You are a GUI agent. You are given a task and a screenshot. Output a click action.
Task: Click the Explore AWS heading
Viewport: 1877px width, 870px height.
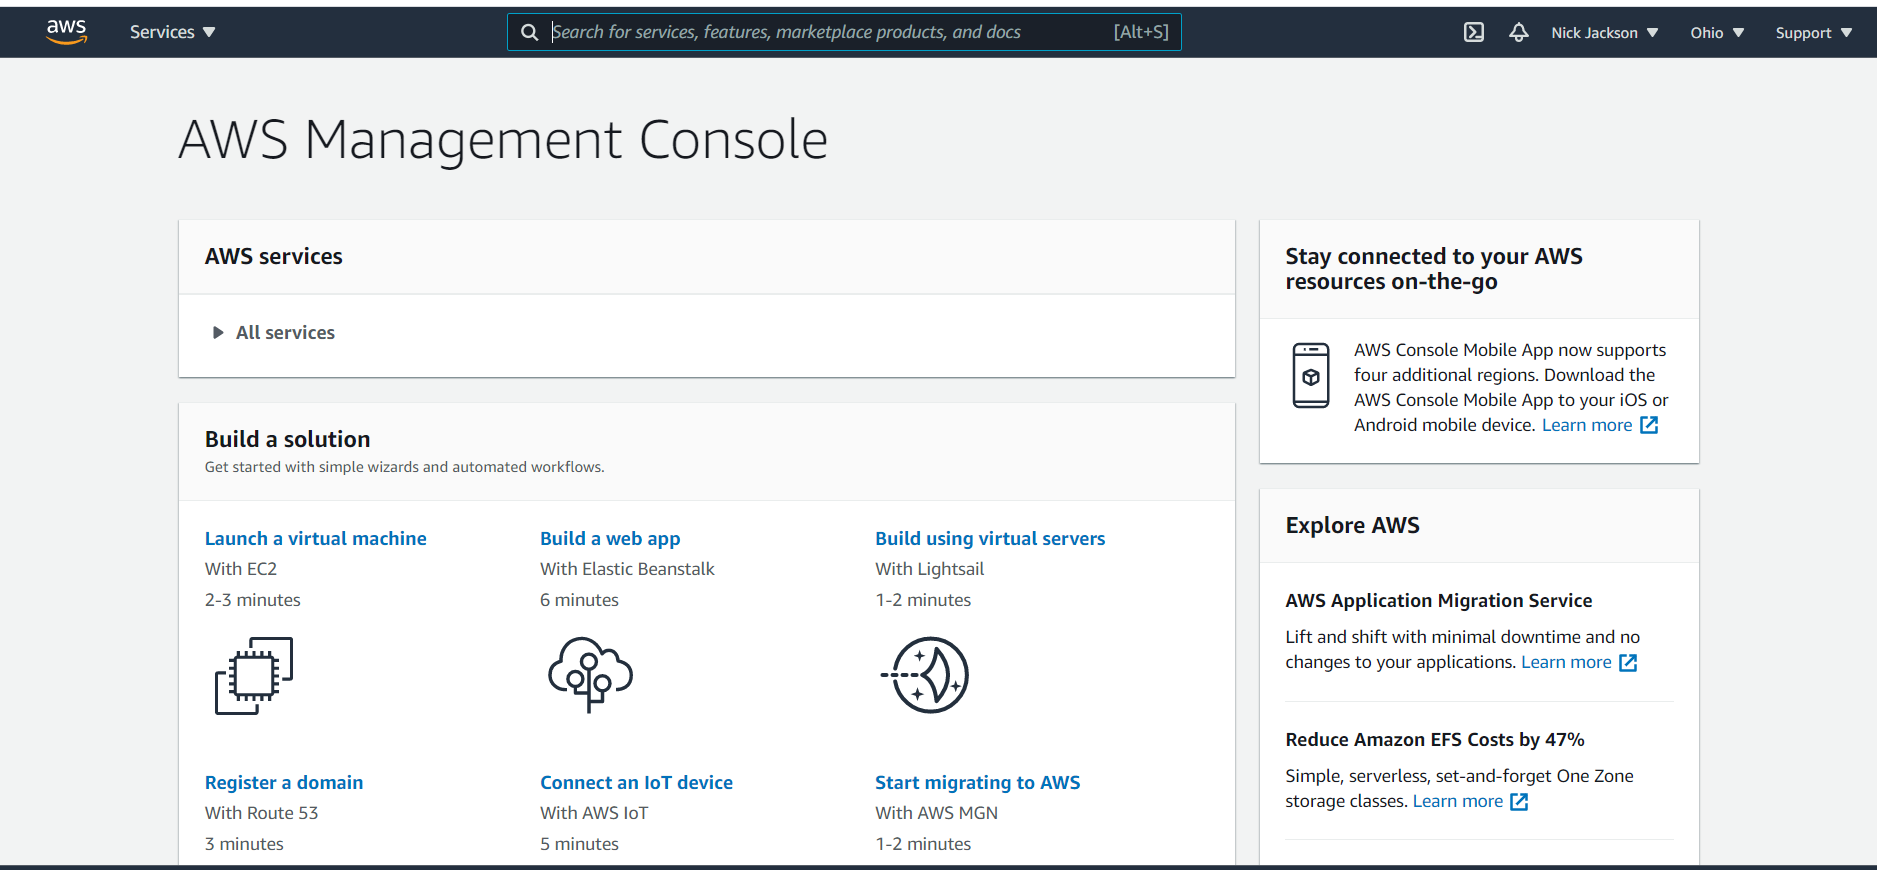click(1352, 525)
